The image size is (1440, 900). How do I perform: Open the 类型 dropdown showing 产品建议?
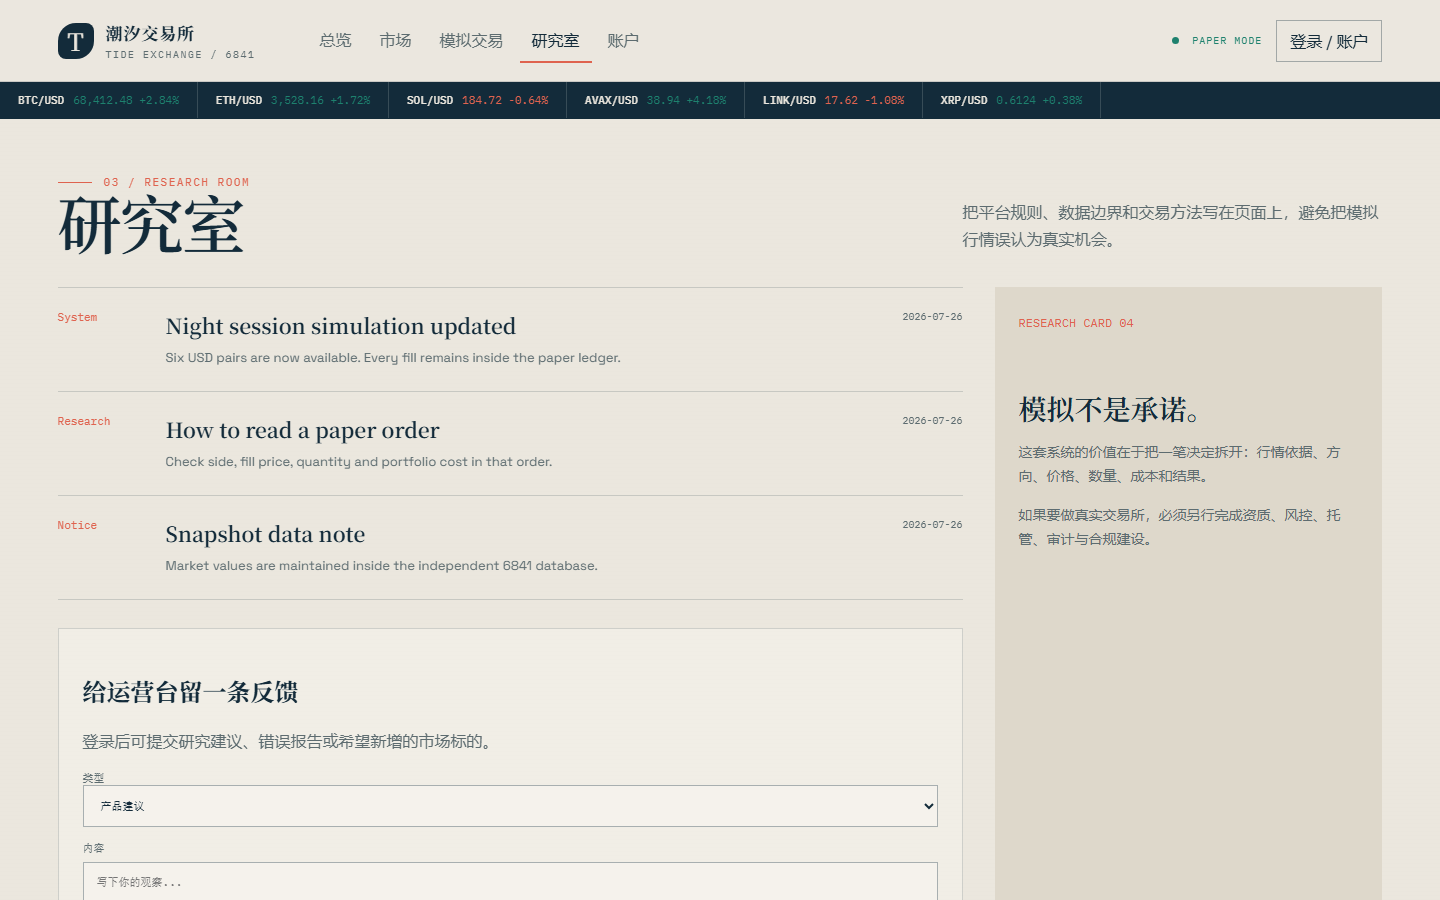[x=510, y=806]
